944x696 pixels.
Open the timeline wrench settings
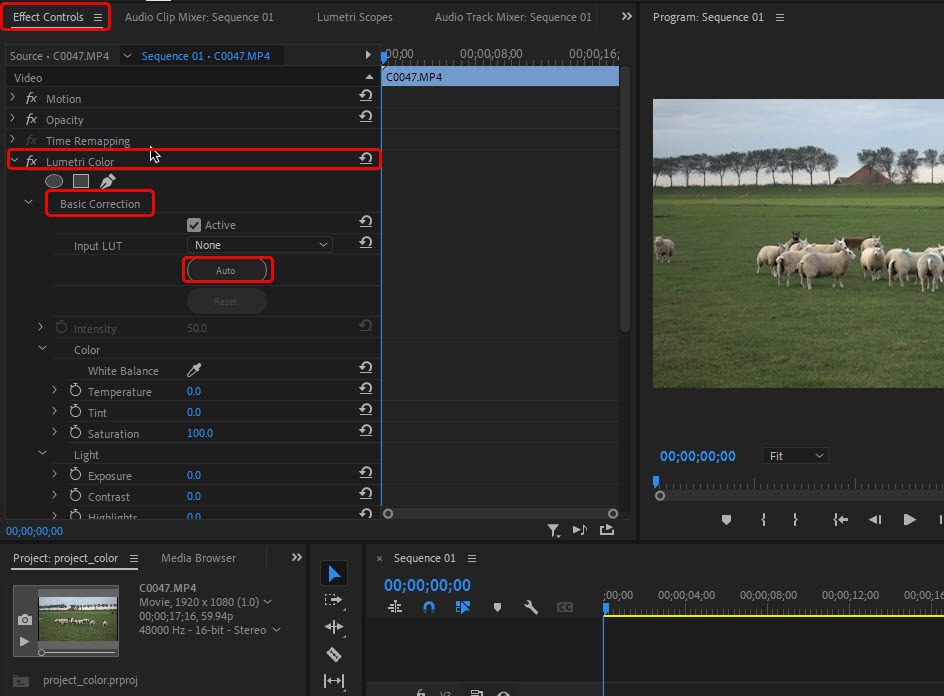531,607
